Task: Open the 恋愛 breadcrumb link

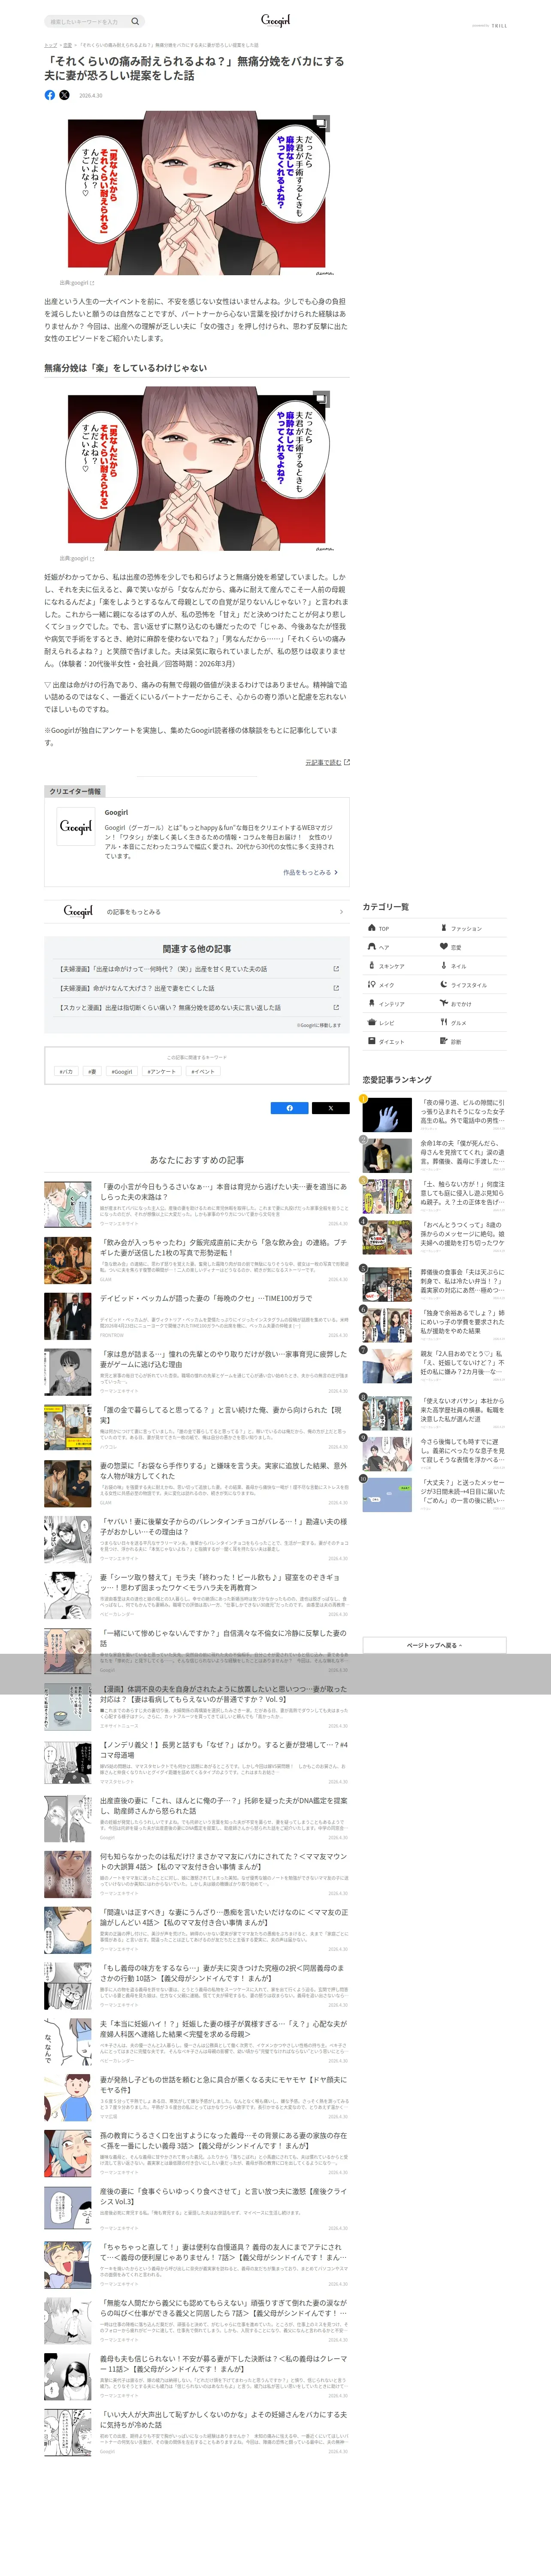Action: 67,45
